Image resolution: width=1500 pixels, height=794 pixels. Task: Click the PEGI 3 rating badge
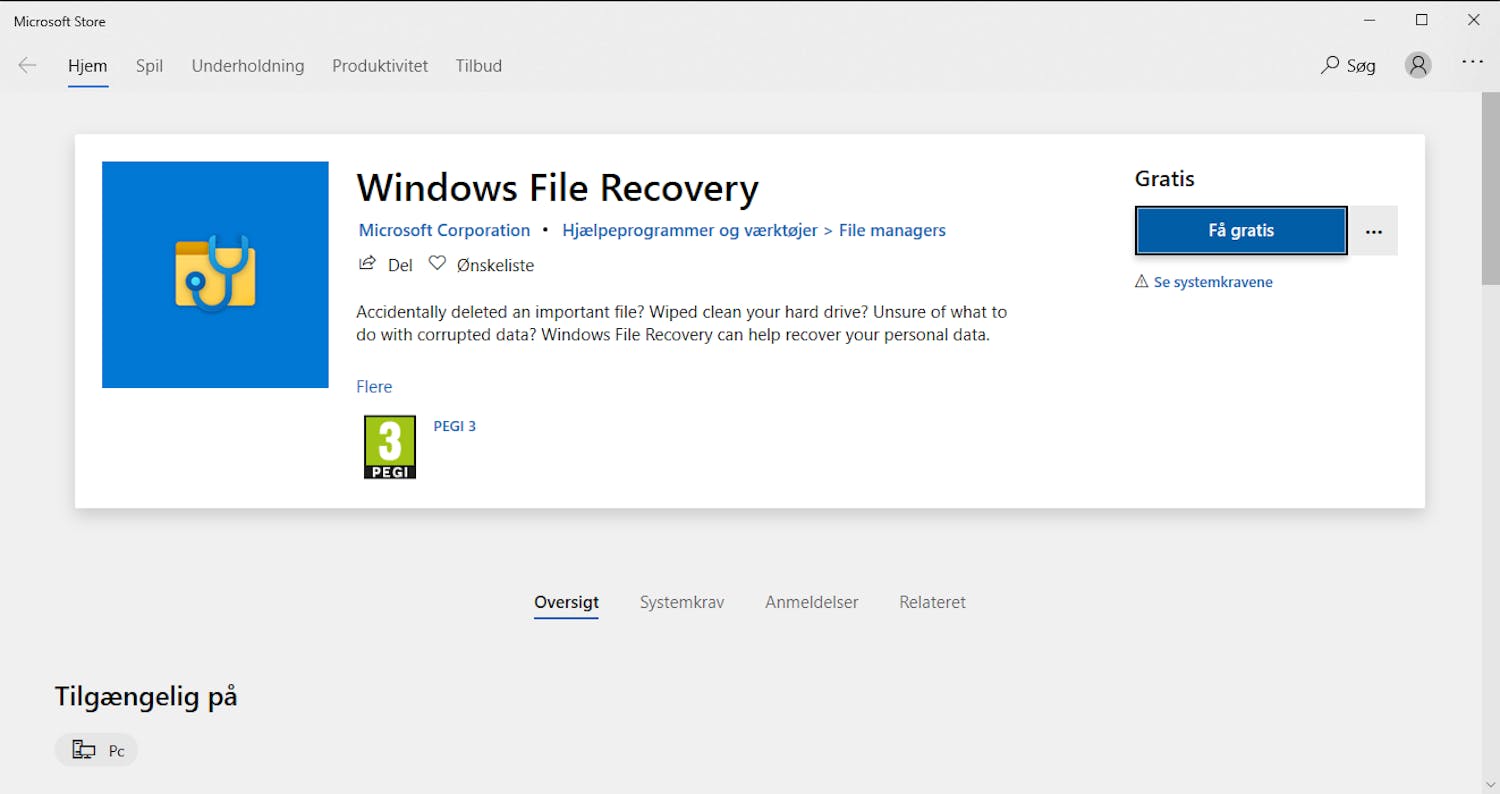(x=389, y=446)
